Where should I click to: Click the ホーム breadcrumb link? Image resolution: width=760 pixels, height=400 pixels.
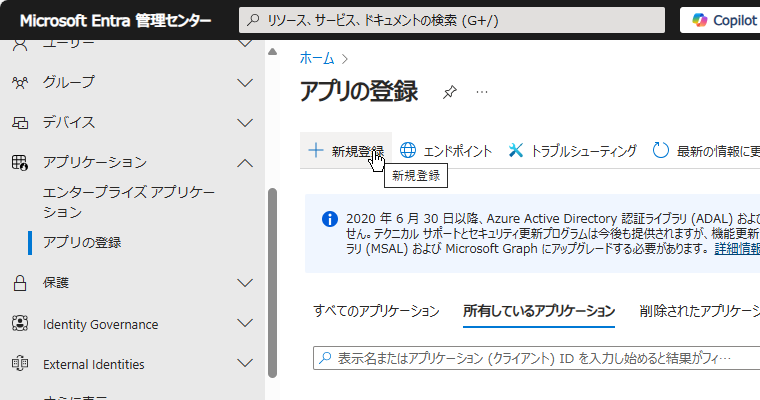pos(317,58)
